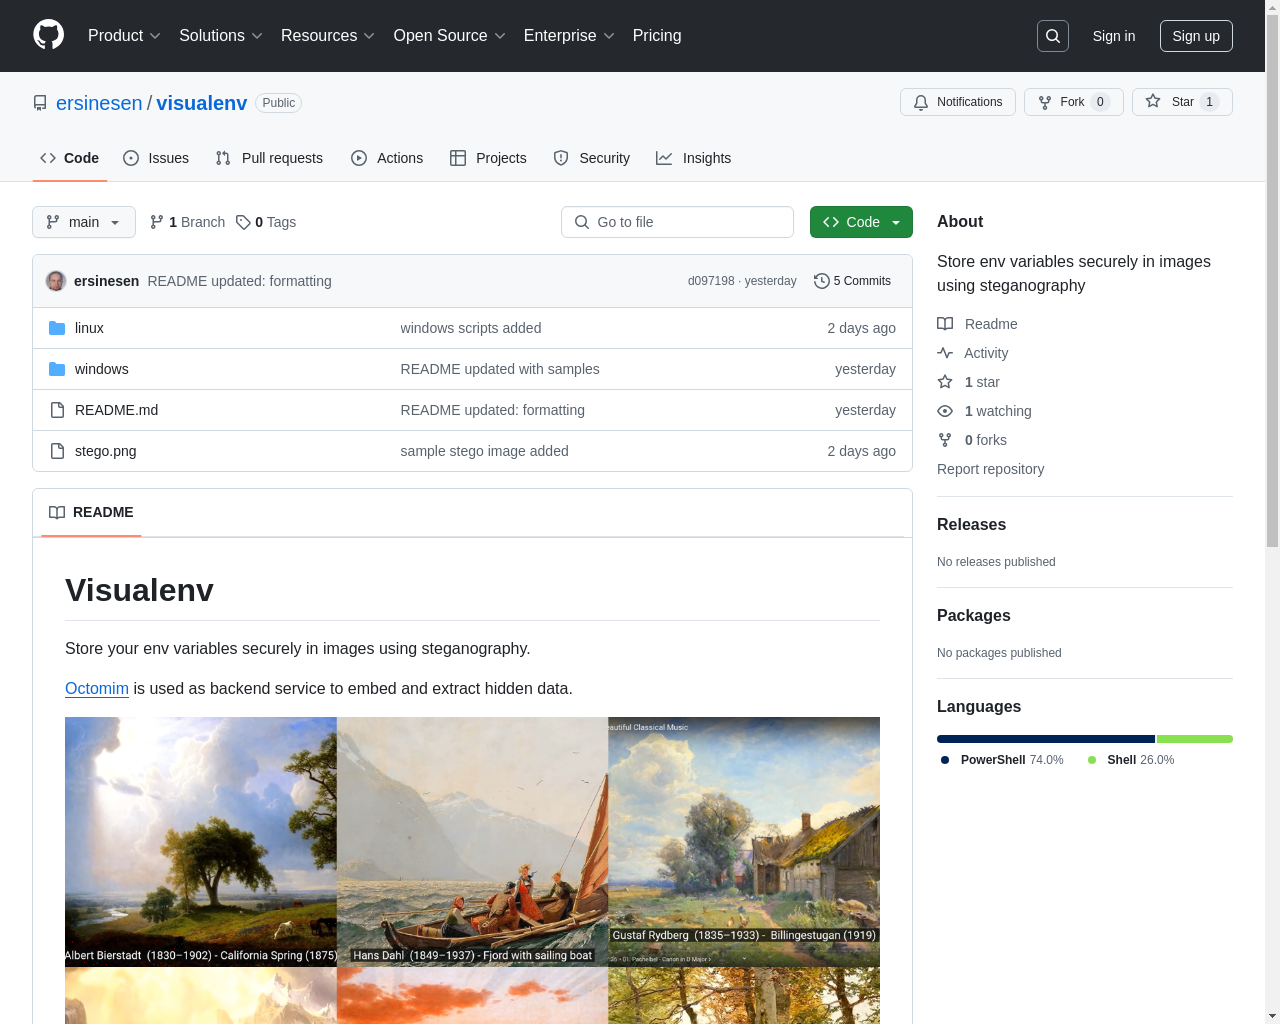1280x1024 pixels.
Task: Switch to the Actions tab
Action: click(387, 158)
